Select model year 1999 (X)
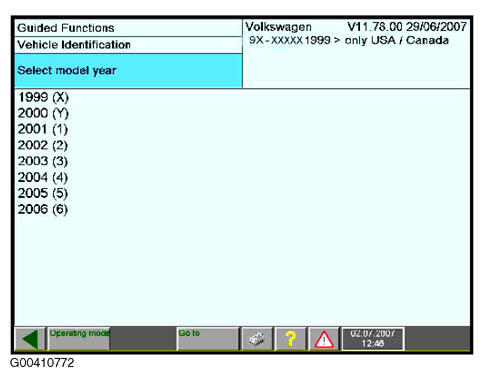Viewport: 483px width, 377px height. [43, 97]
